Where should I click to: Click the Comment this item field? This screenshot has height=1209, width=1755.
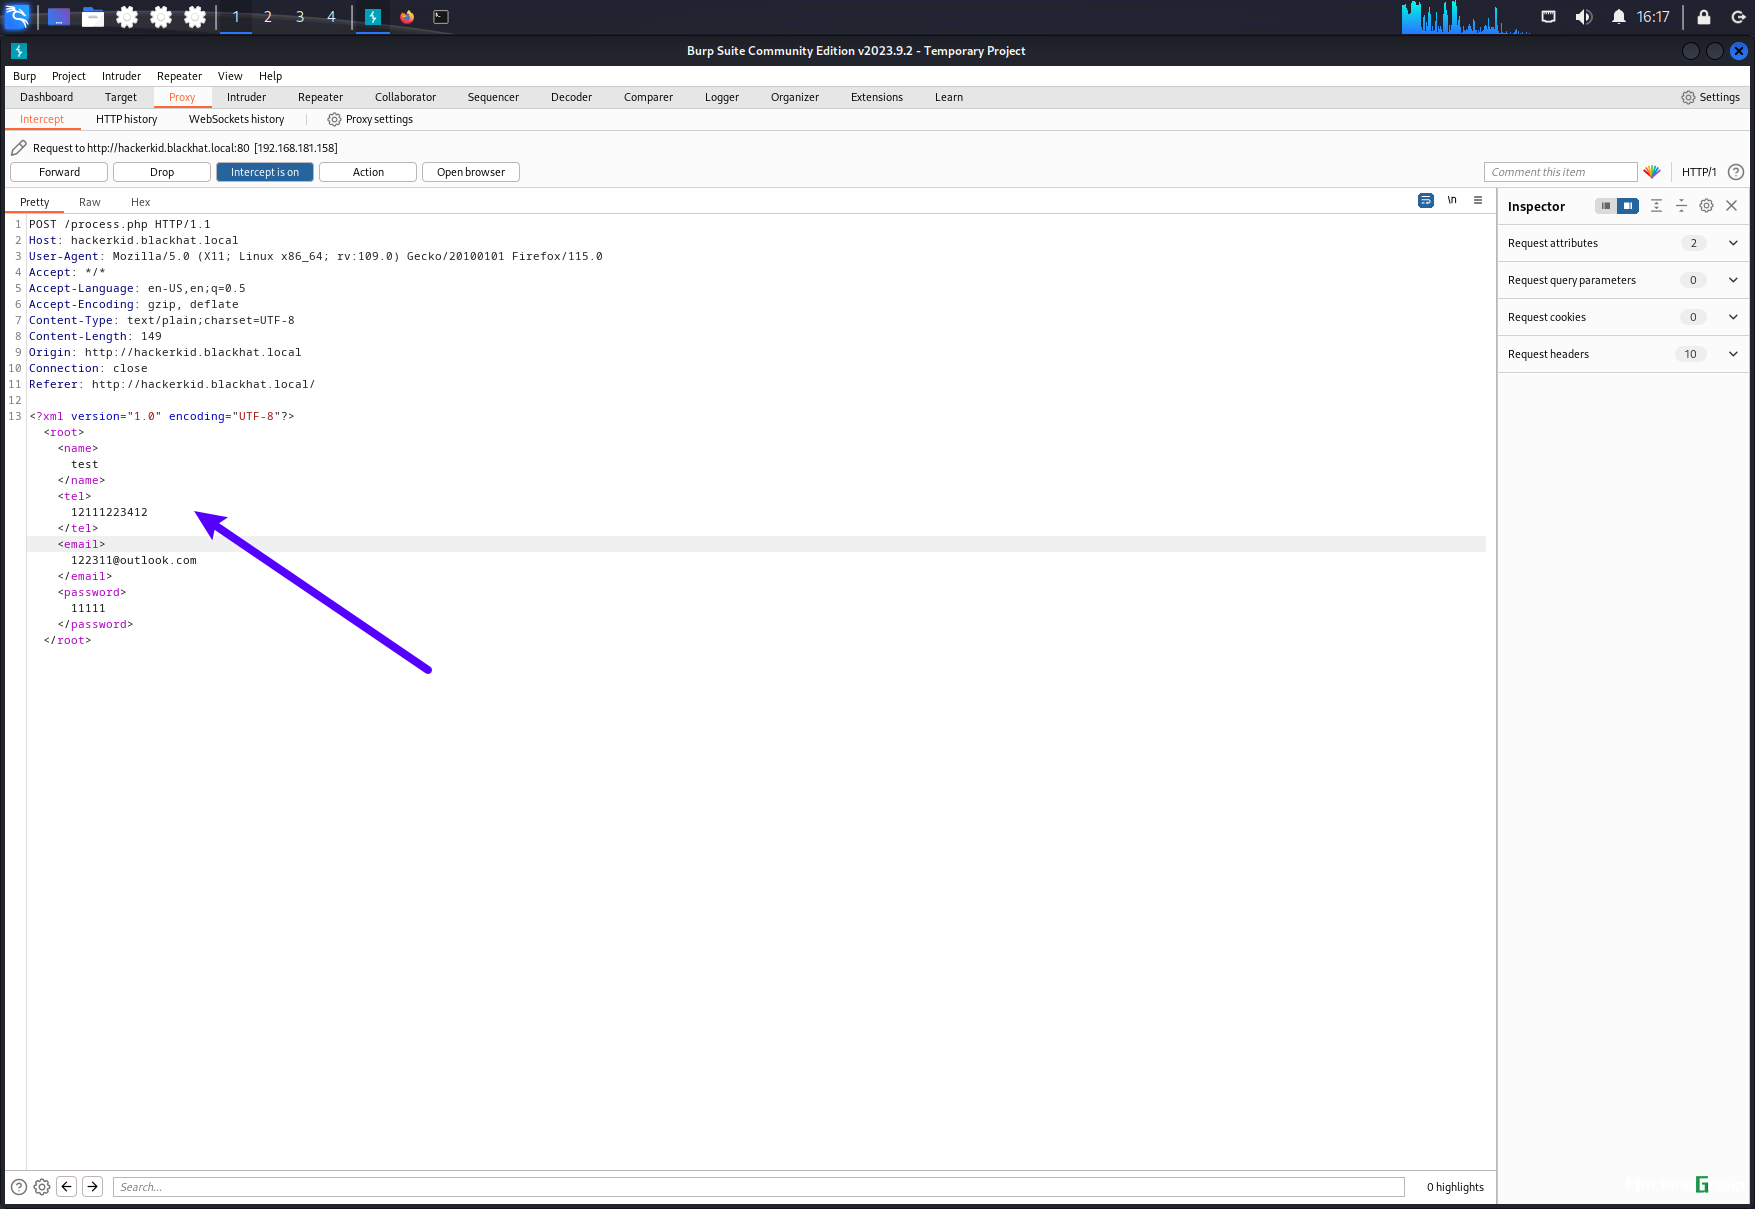click(1560, 172)
